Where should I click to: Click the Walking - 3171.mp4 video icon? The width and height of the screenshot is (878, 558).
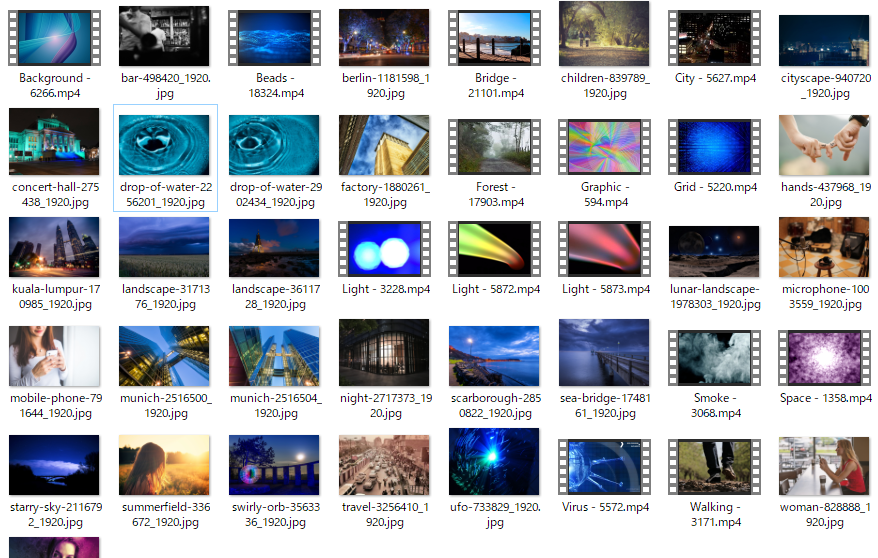pyautogui.click(x=714, y=467)
